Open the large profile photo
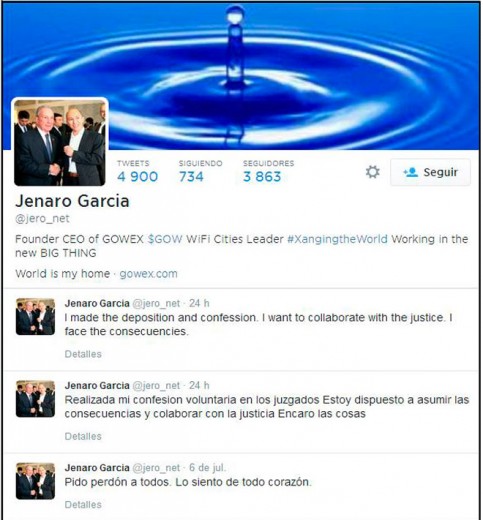Screen dimensions: 483x520 [60, 142]
